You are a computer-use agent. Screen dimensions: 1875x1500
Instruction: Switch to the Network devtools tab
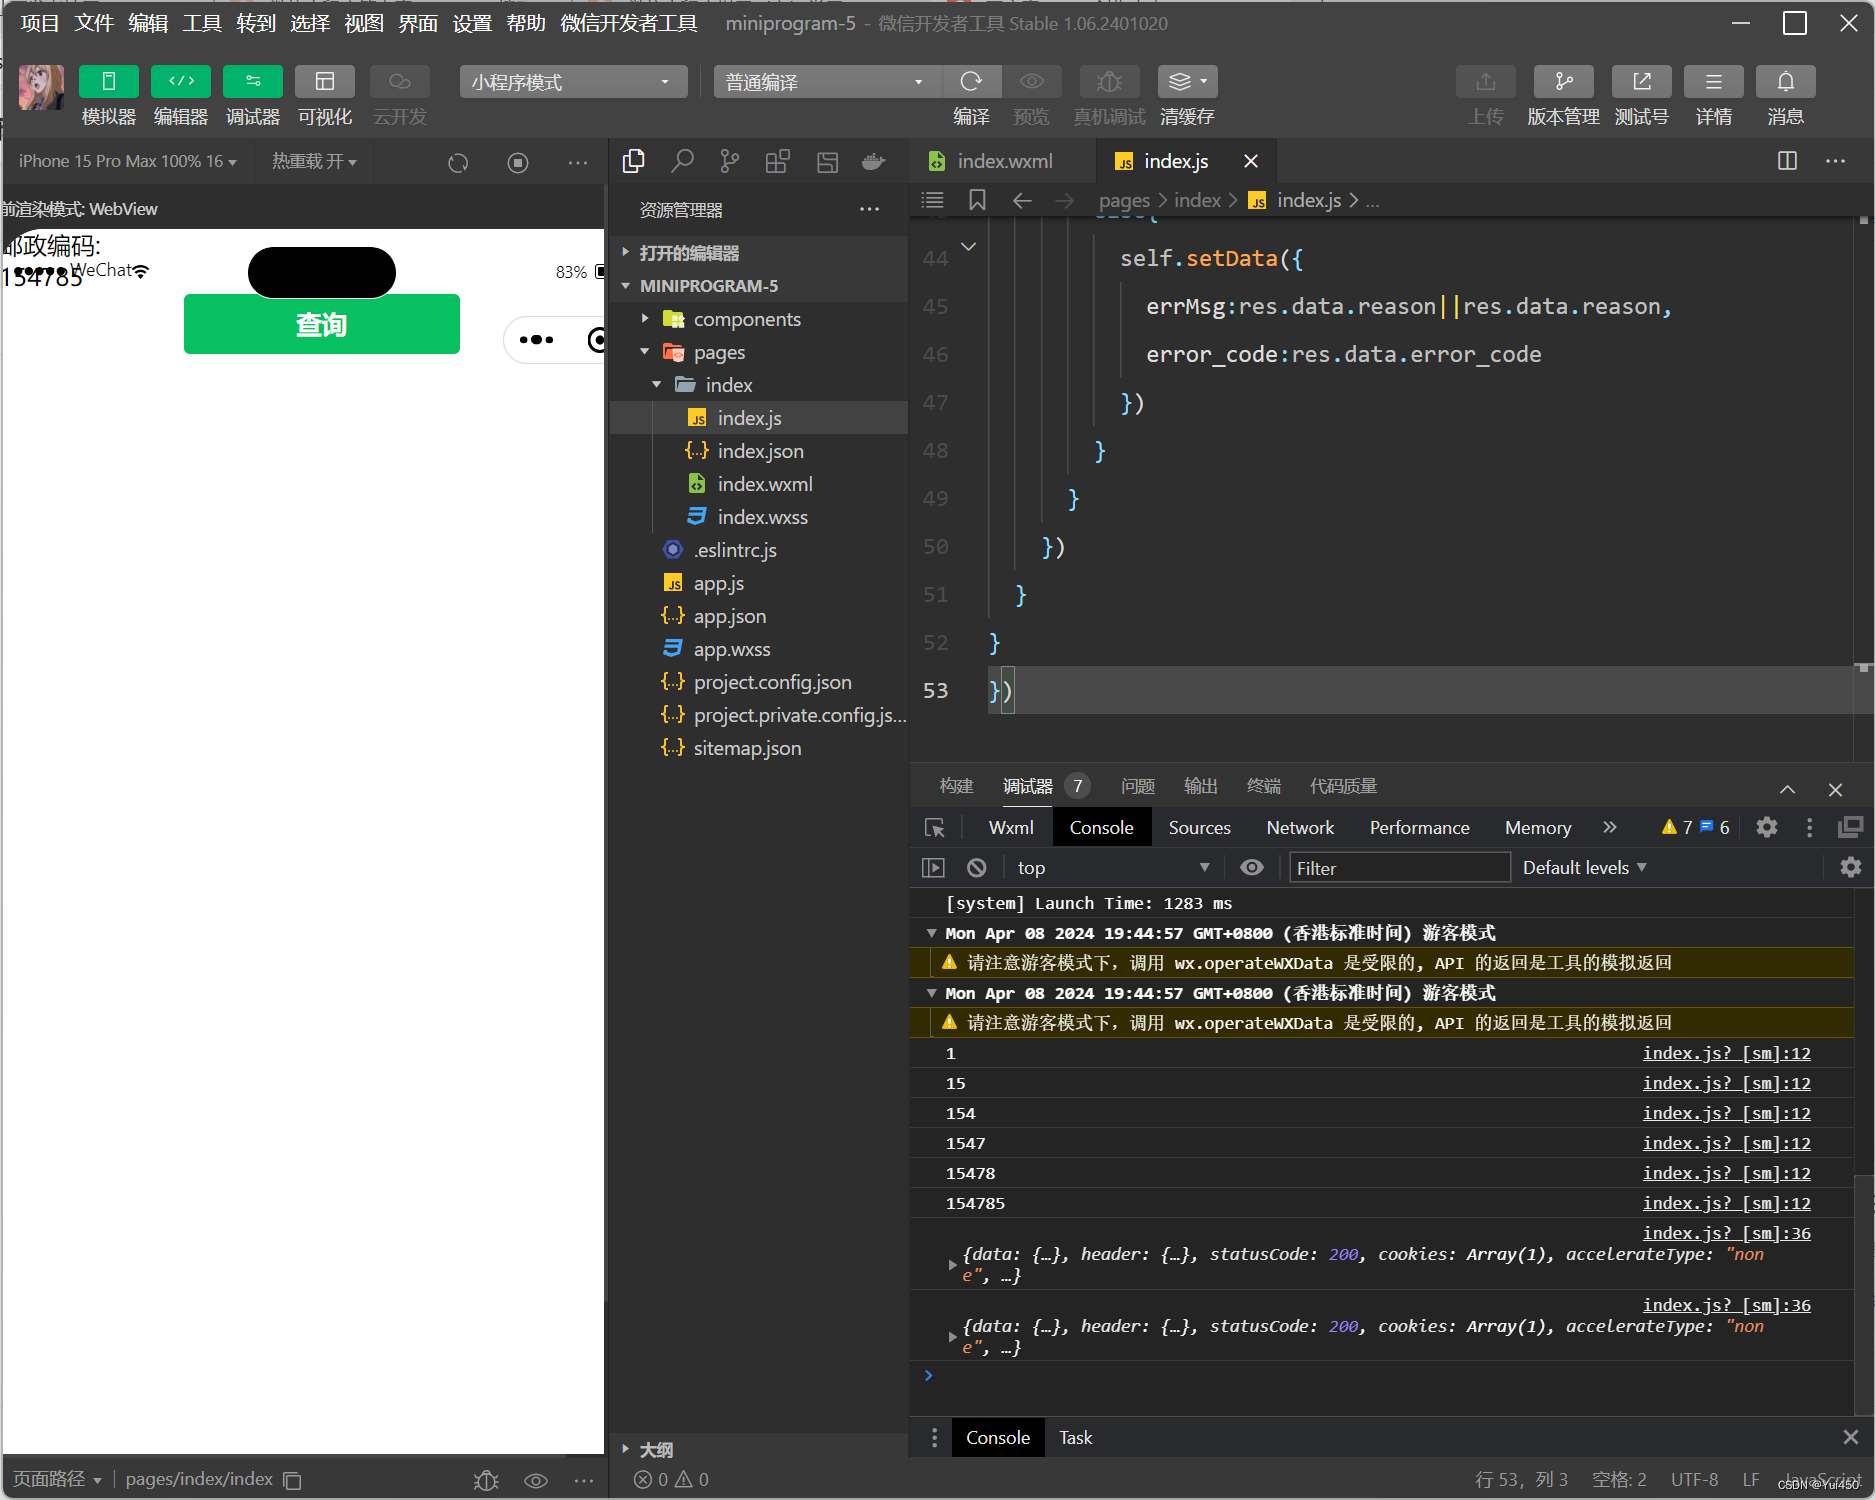[1300, 827]
